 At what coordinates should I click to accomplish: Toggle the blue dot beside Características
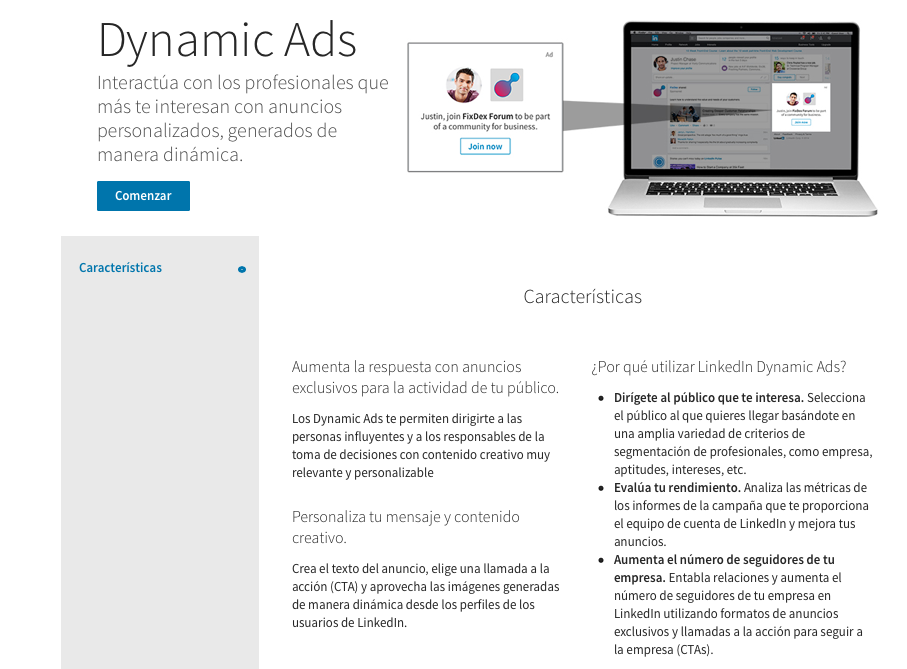coord(241,268)
